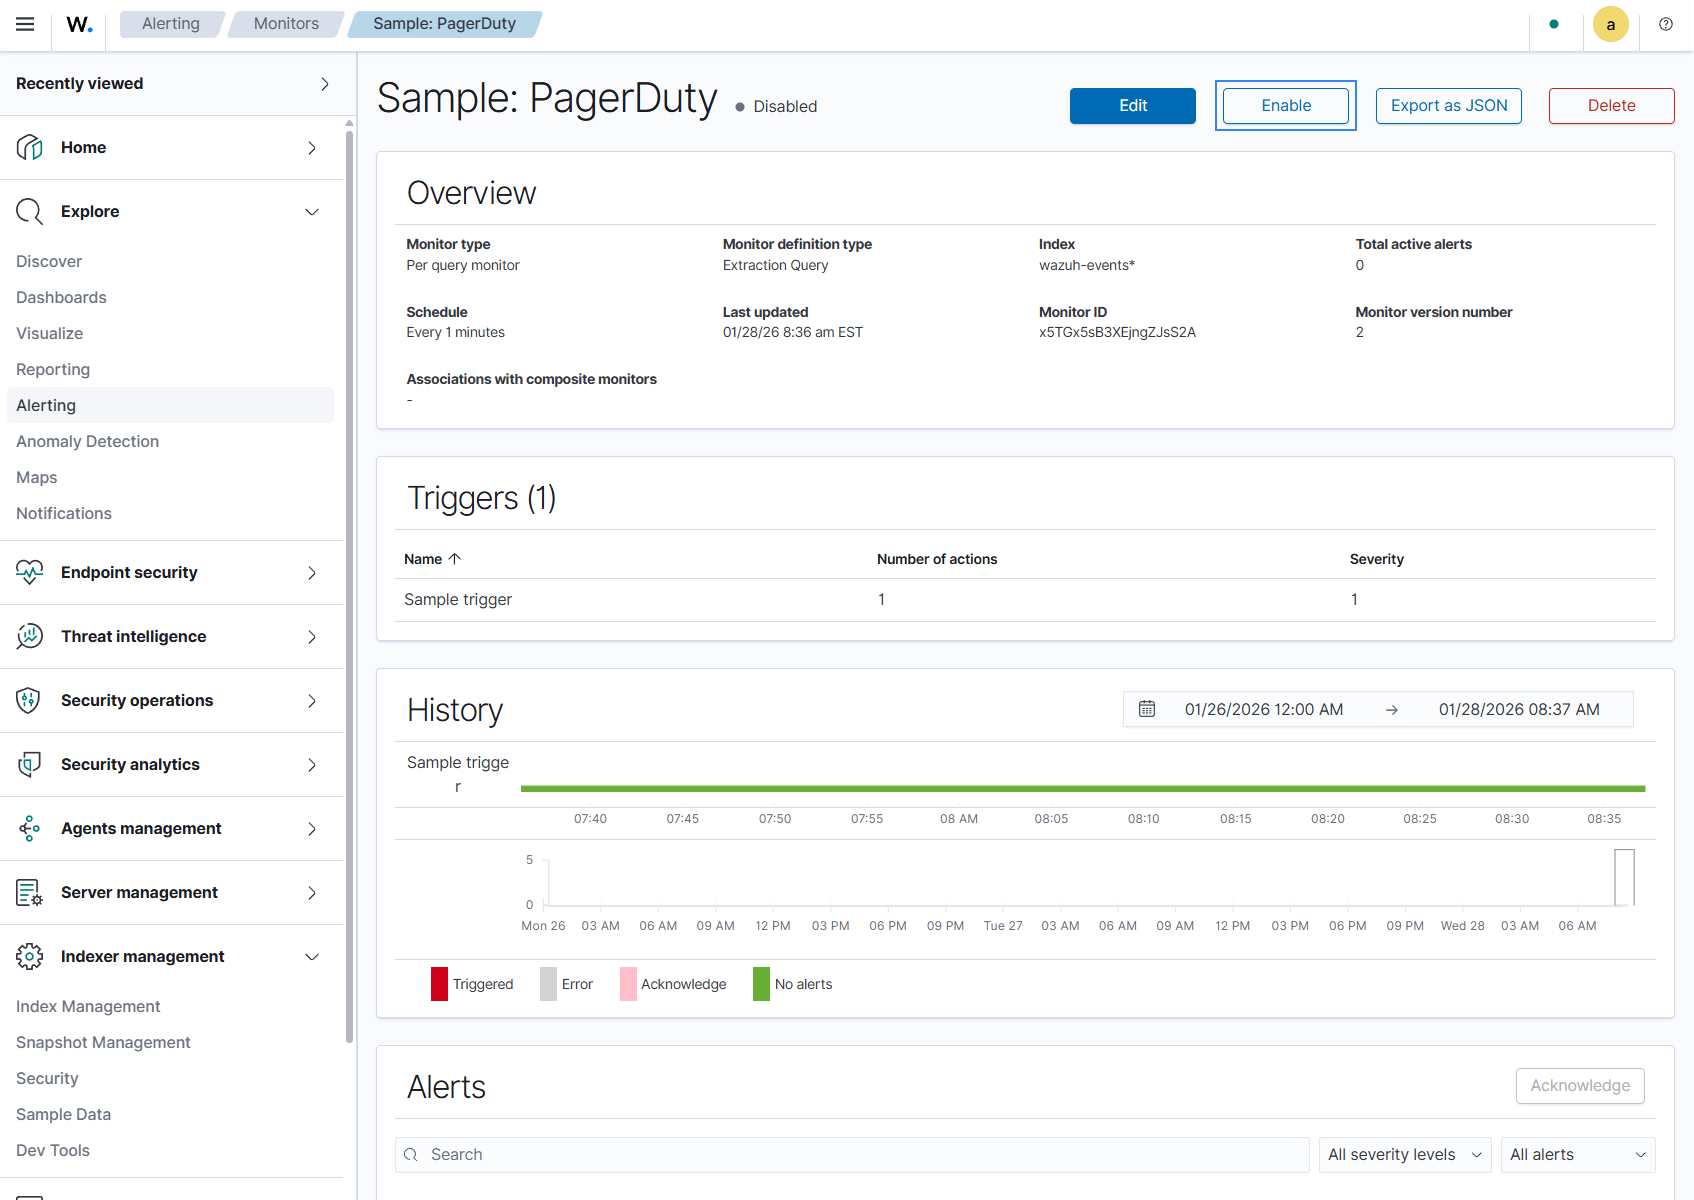Click Export as JSON button
The image size is (1694, 1200).
pyautogui.click(x=1449, y=106)
